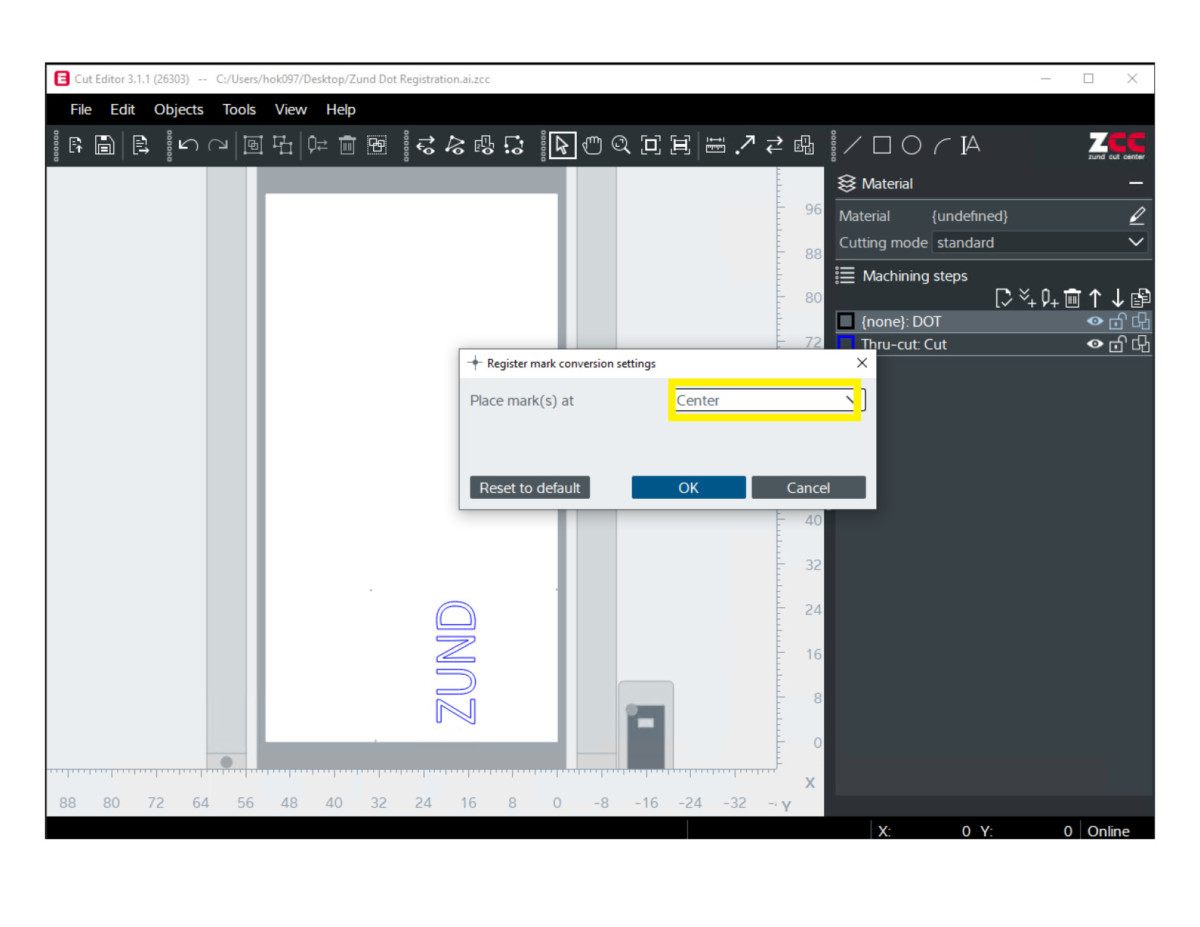Click the open/import file icon in toolbar
This screenshot has height=927, width=1200.
tap(76, 146)
